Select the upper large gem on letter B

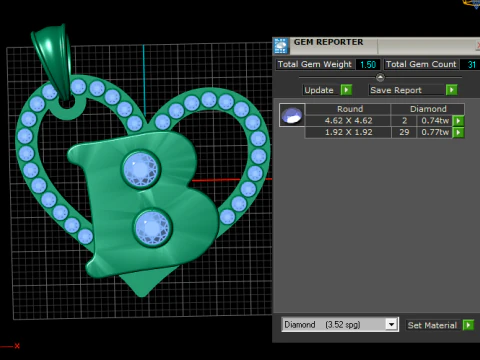pos(141,169)
